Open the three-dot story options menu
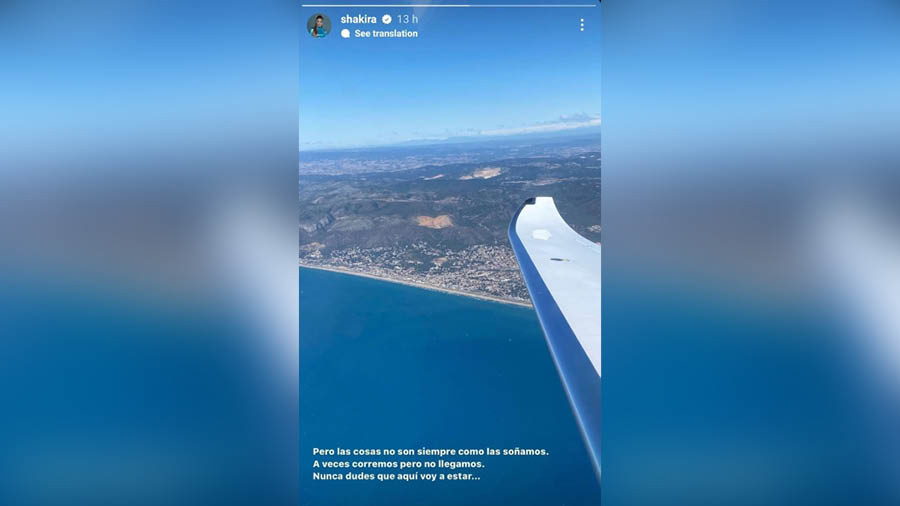 582,25
